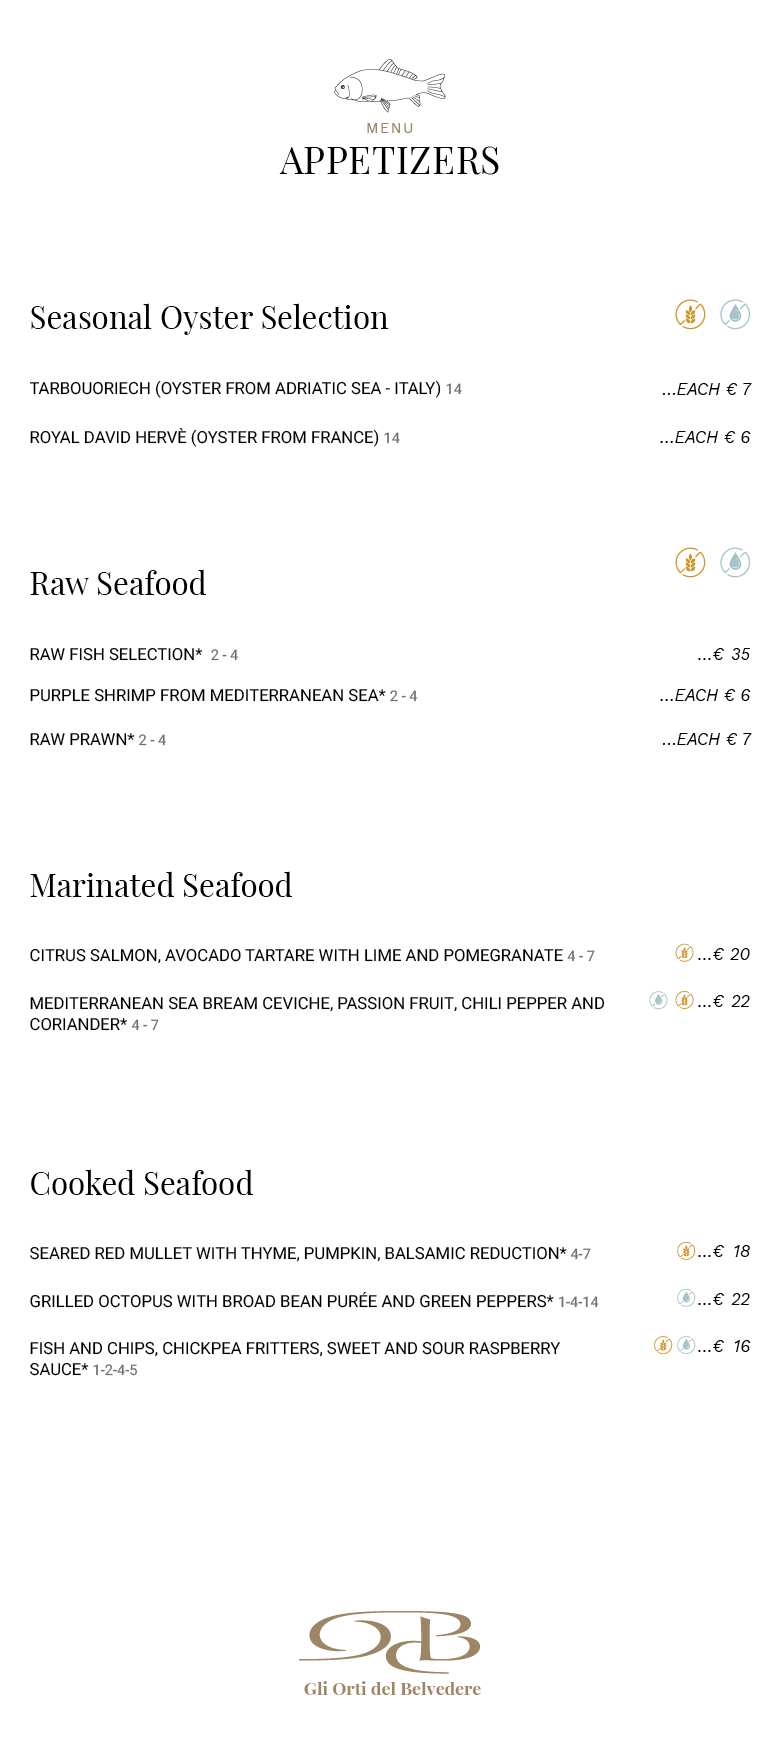
Task: Click the lactose-free icon on the Sea Bream Ceviche row
Action: pyautogui.click(x=658, y=1000)
